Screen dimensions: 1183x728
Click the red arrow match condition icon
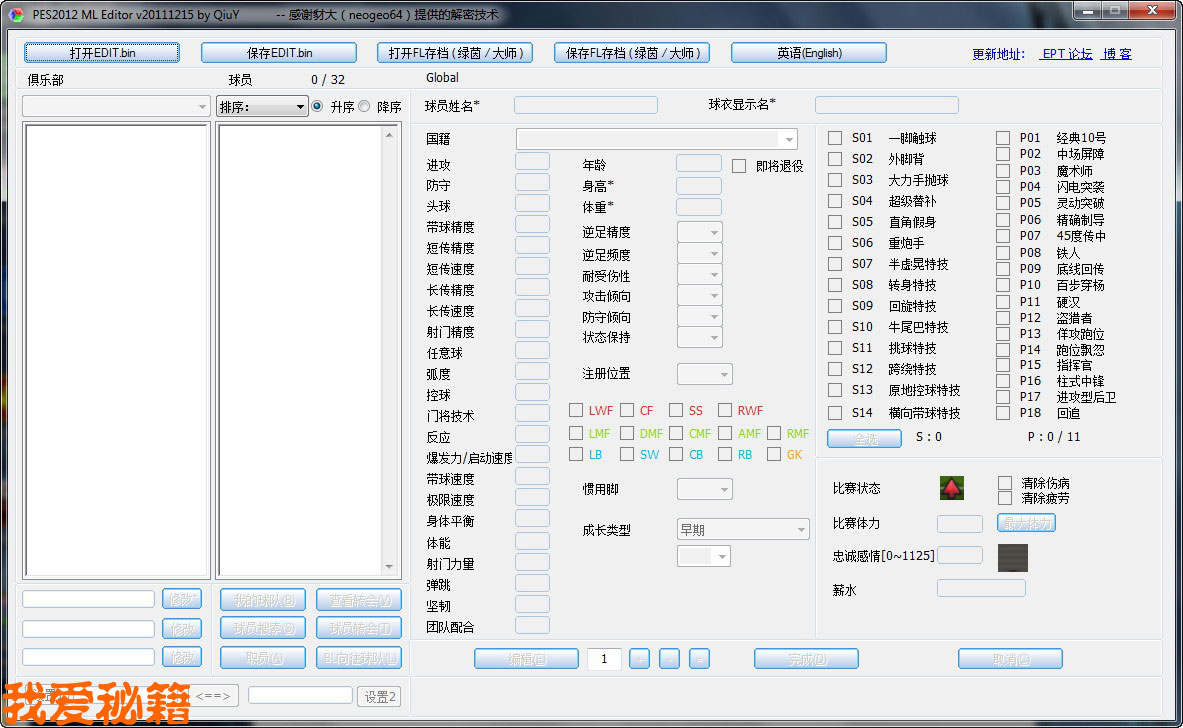click(x=951, y=488)
